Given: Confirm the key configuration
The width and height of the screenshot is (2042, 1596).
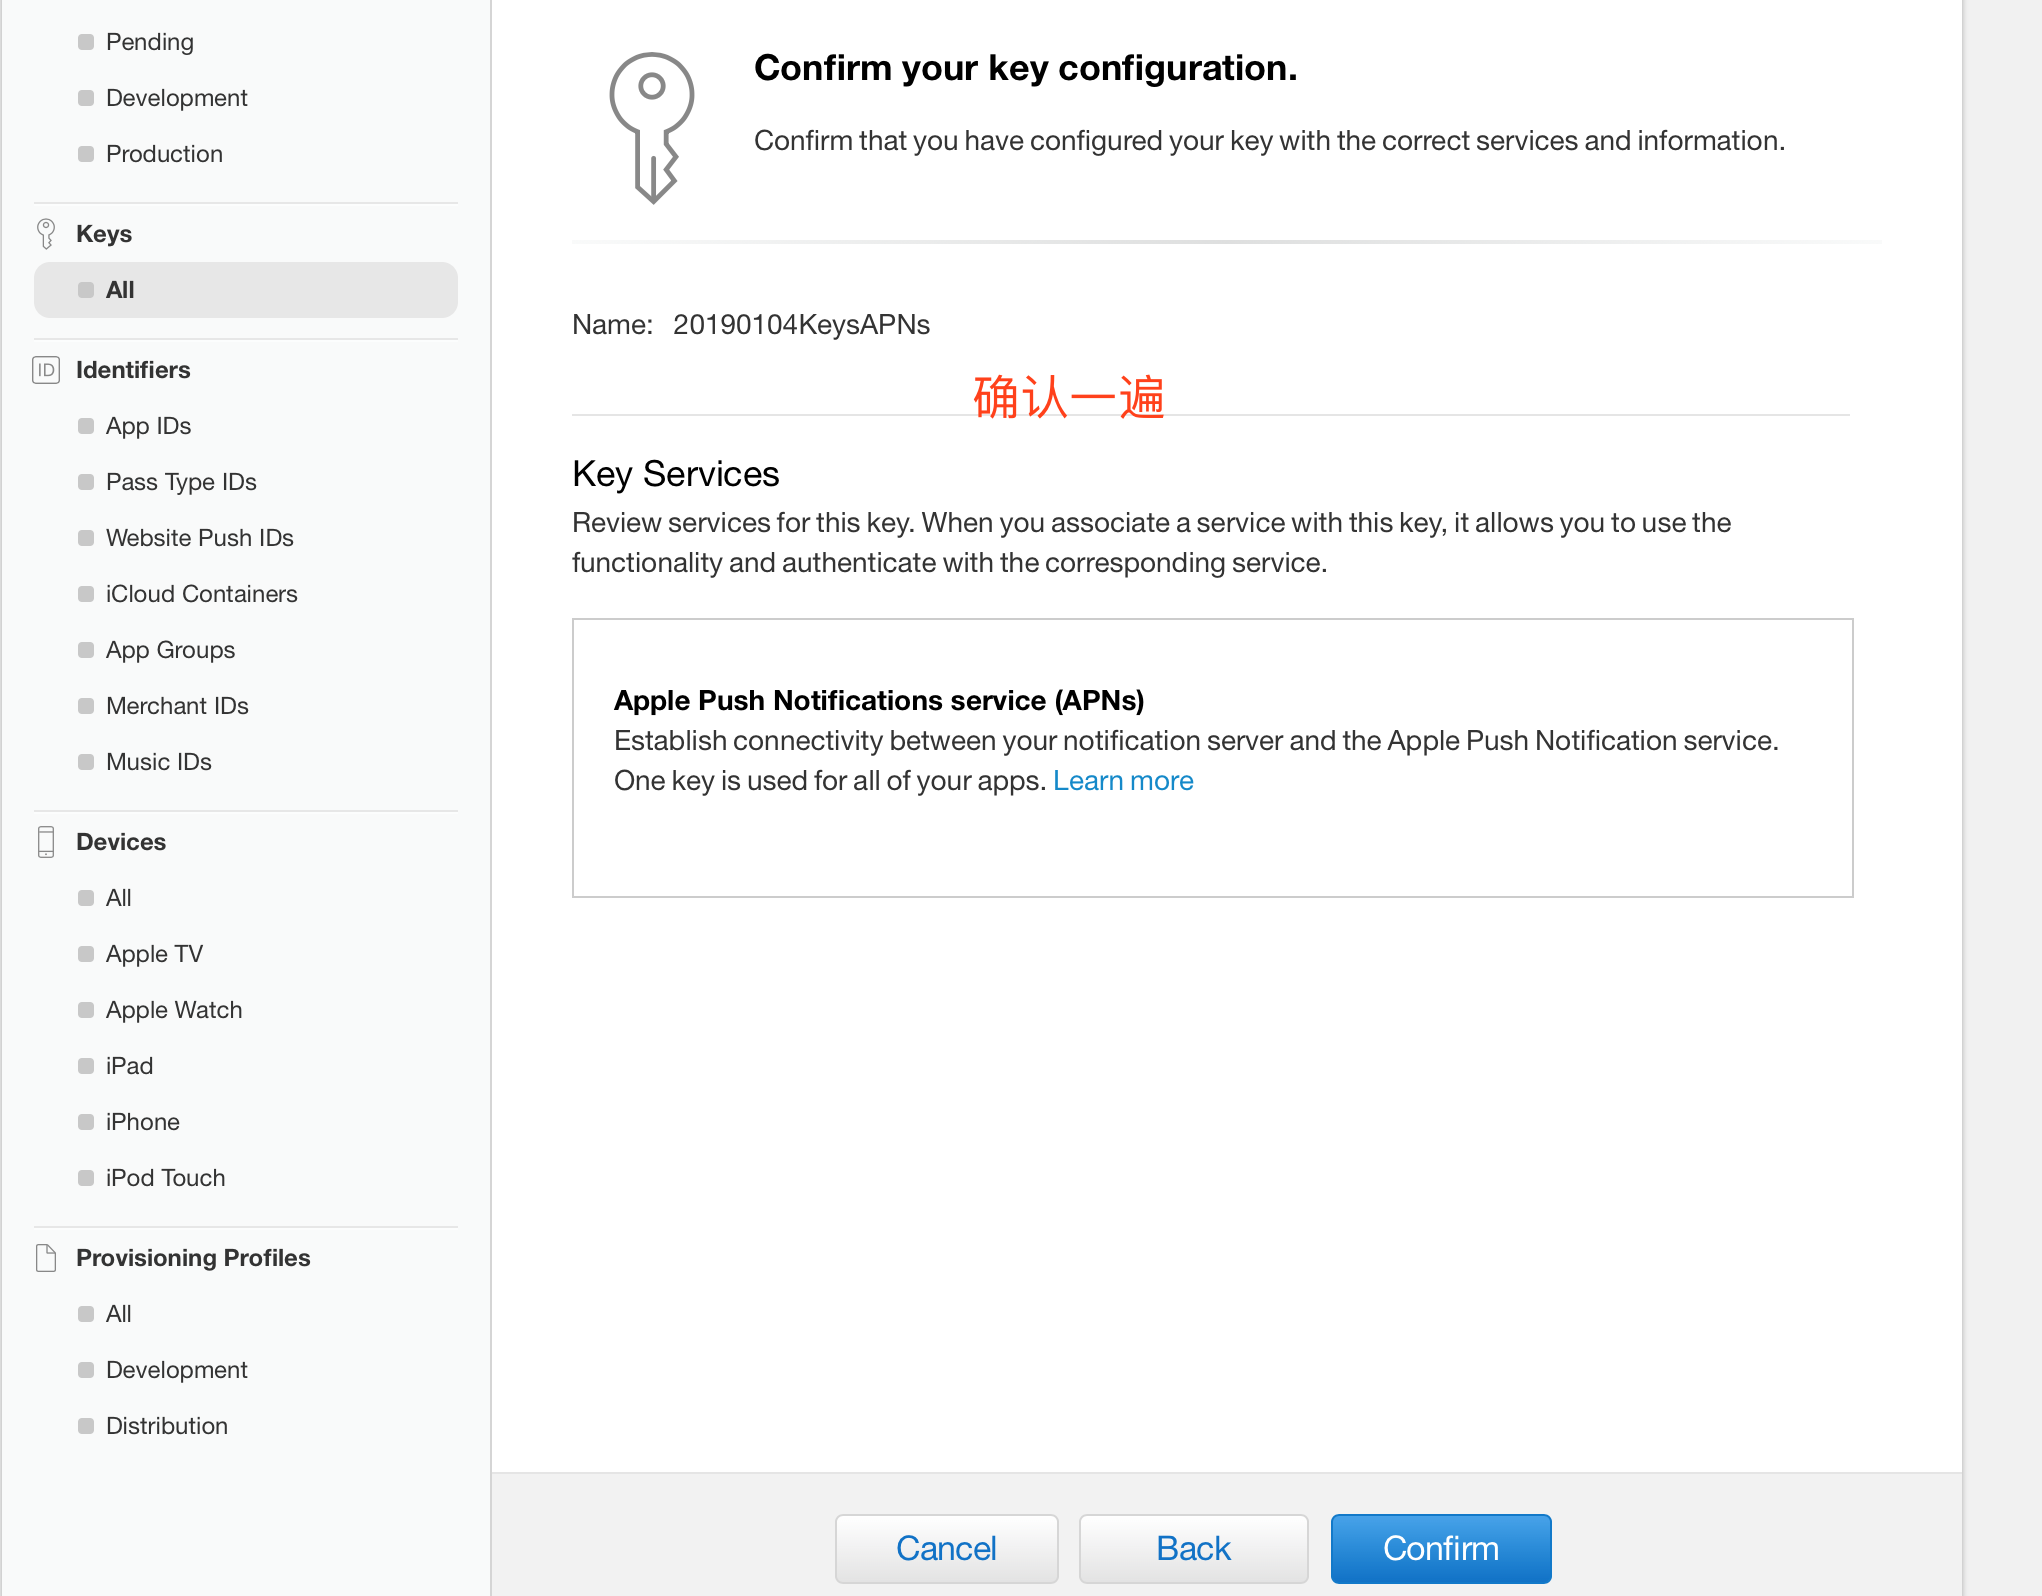Looking at the screenshot, I should click(1441, 1548).
